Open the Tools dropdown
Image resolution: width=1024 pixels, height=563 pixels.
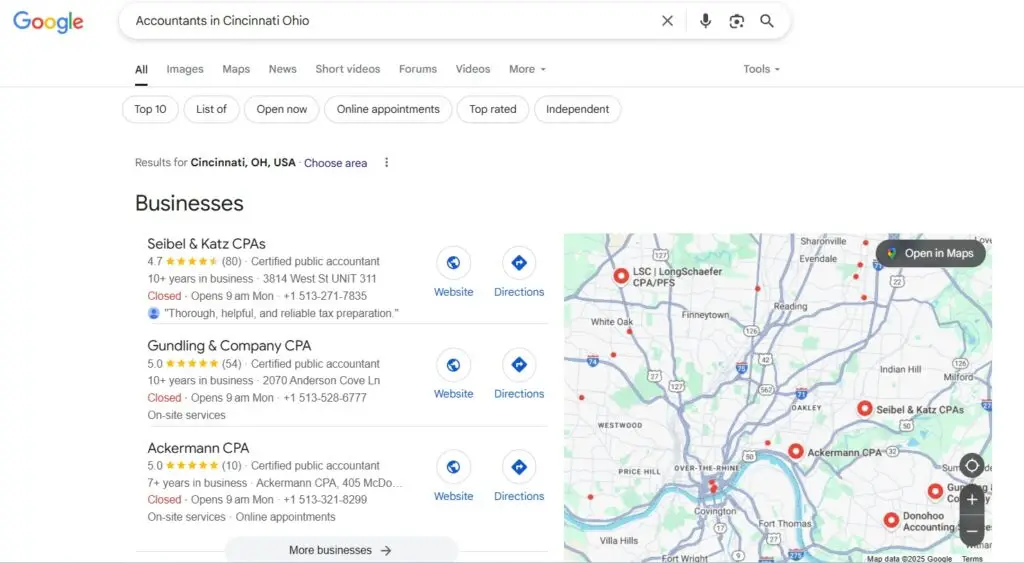click(761, 69)
